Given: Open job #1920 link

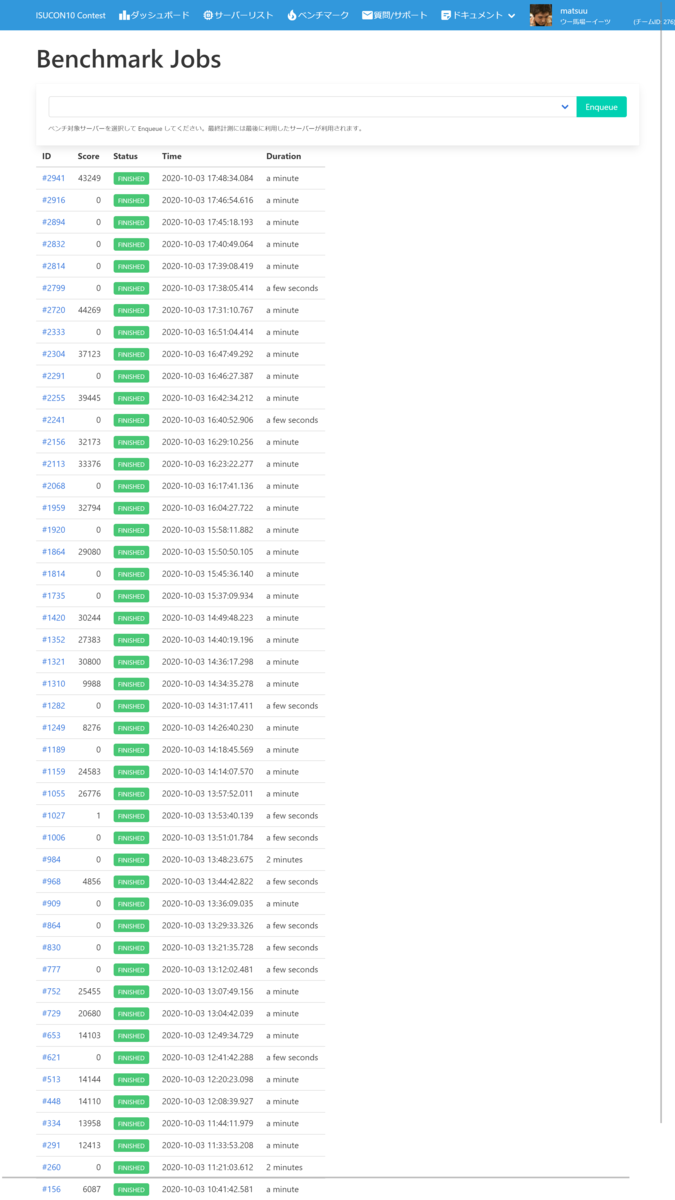Looking at the screenshot, I should click(53, 530).
